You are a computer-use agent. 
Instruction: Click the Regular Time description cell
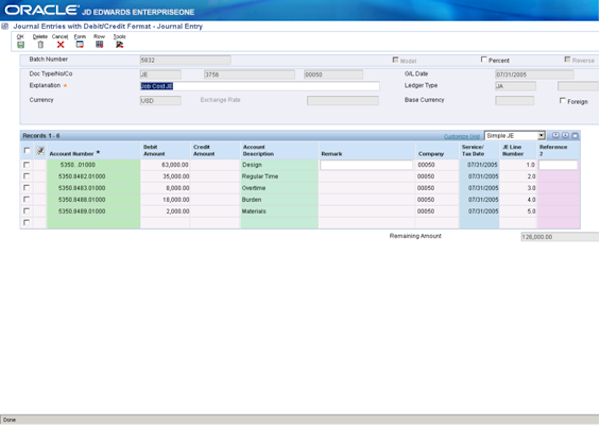(279, 176)
